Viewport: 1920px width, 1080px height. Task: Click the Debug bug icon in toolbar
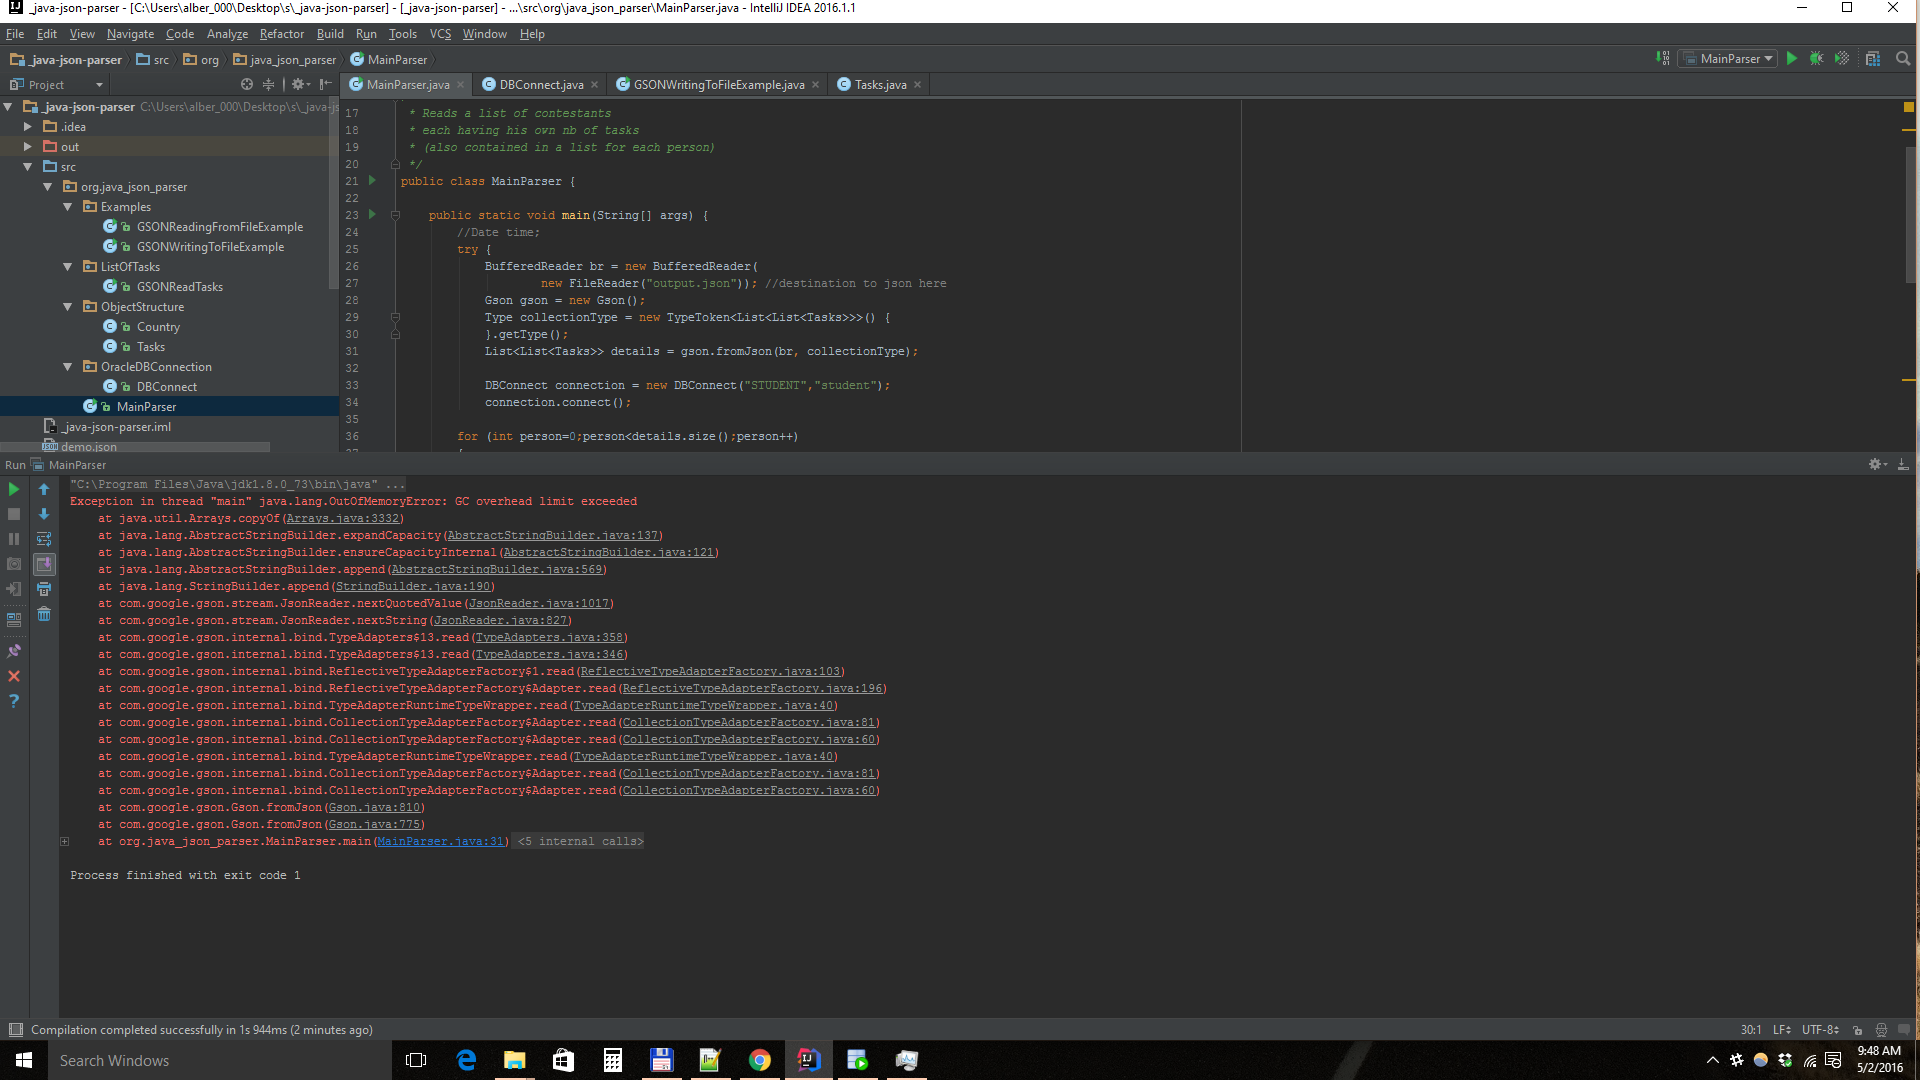tap(1816, 59)
